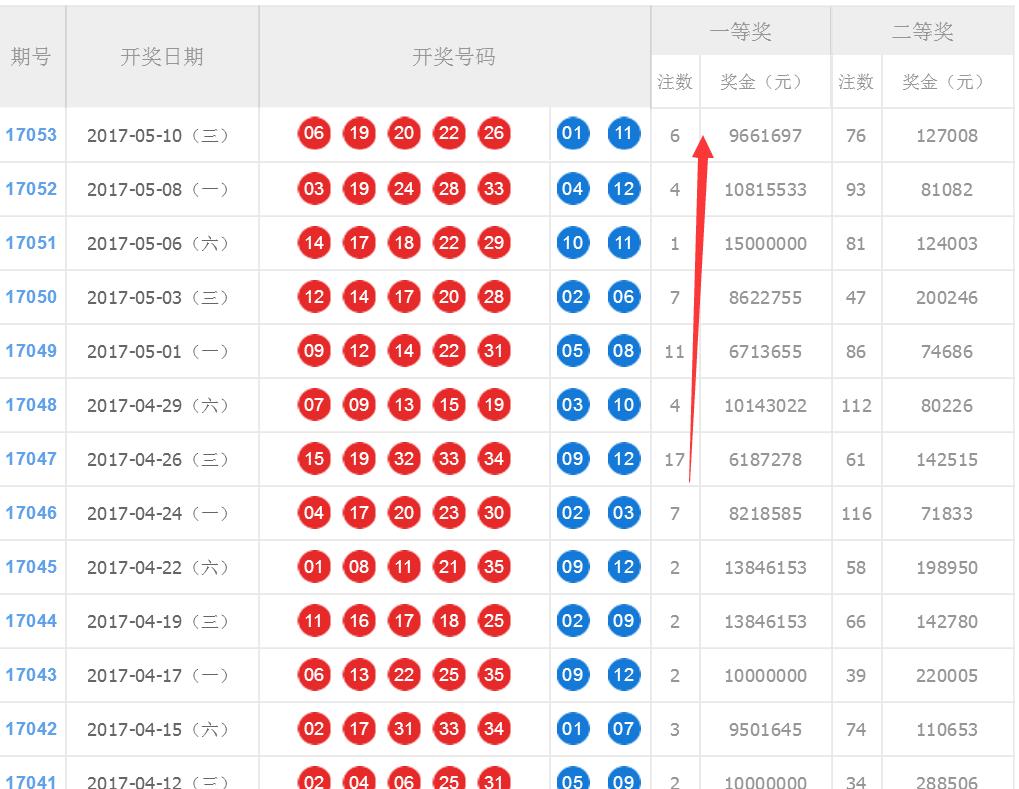Open draw period 17050 link
The height and width of the screenshot is (789, 1019).
31,296
